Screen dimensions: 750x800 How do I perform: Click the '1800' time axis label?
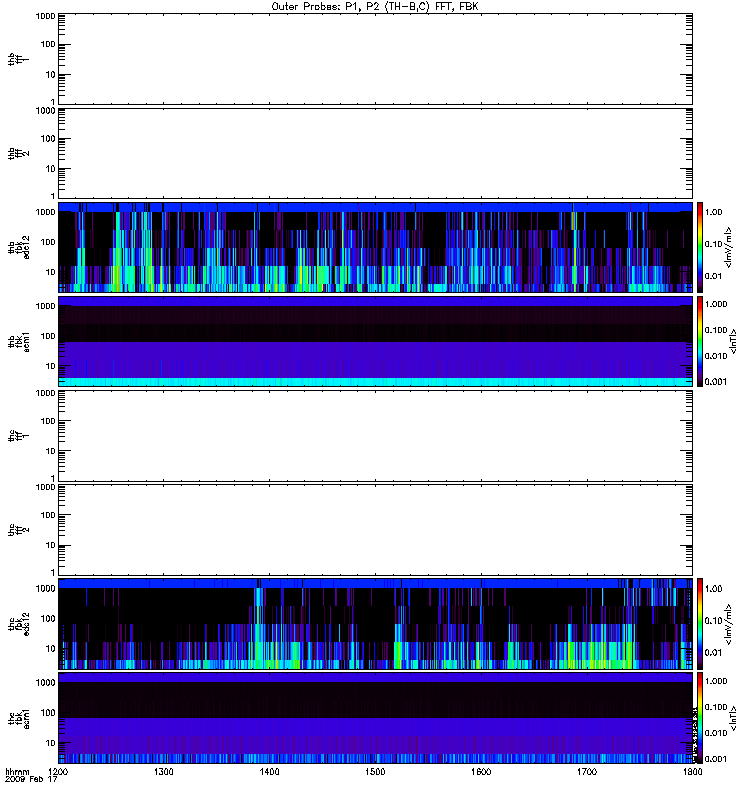coord(692,772)
